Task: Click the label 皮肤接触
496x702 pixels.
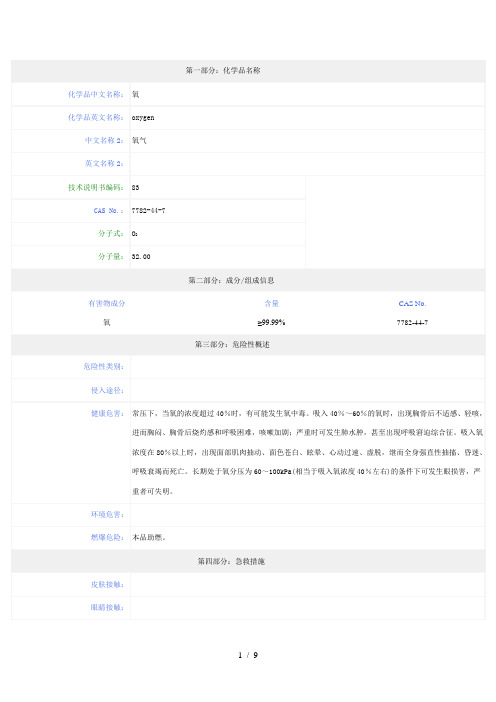Action: 107,585
